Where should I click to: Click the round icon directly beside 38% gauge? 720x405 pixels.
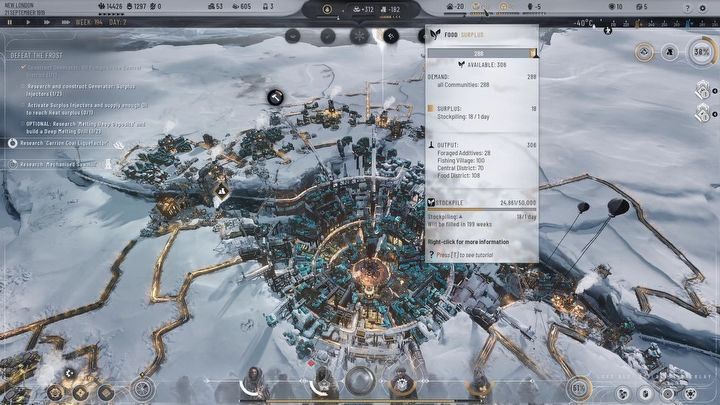point(670,52)
